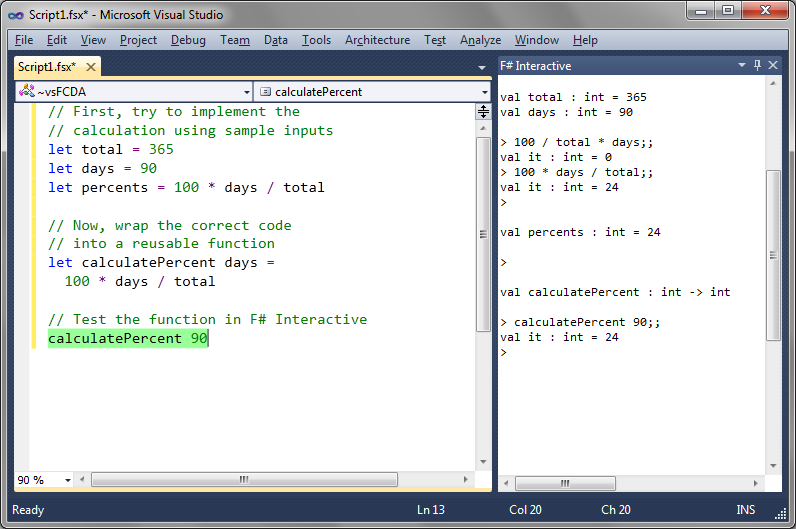Click 'val total : int = 365' output
This screenshot has width=796, height=529.
click(x=573, y=97)
